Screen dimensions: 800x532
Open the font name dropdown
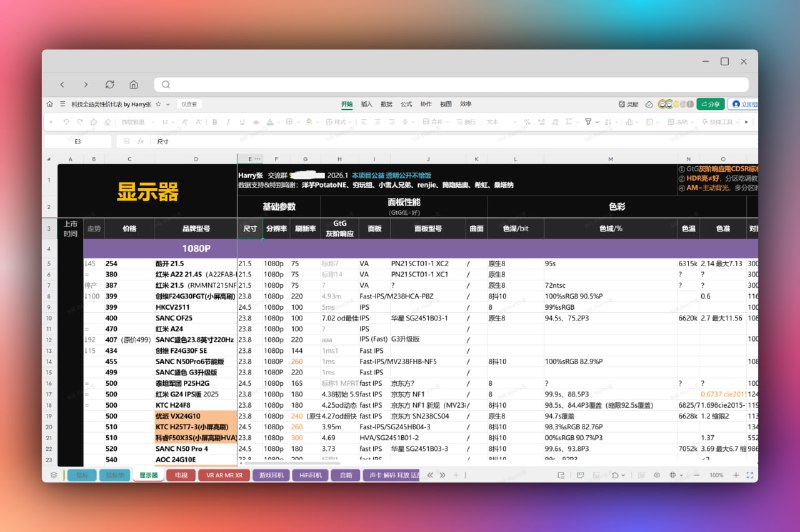pos(136,122)
